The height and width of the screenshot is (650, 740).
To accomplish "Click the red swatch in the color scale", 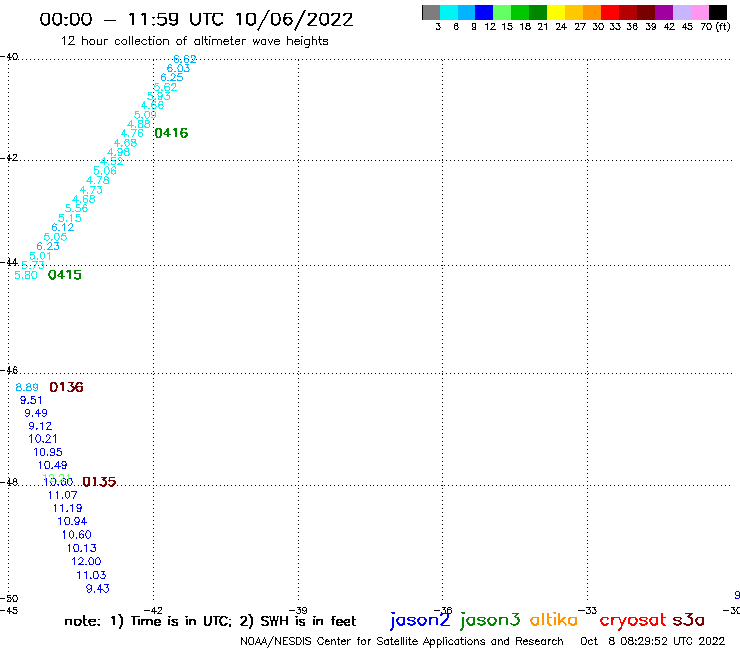I will [x=610, y=12].
